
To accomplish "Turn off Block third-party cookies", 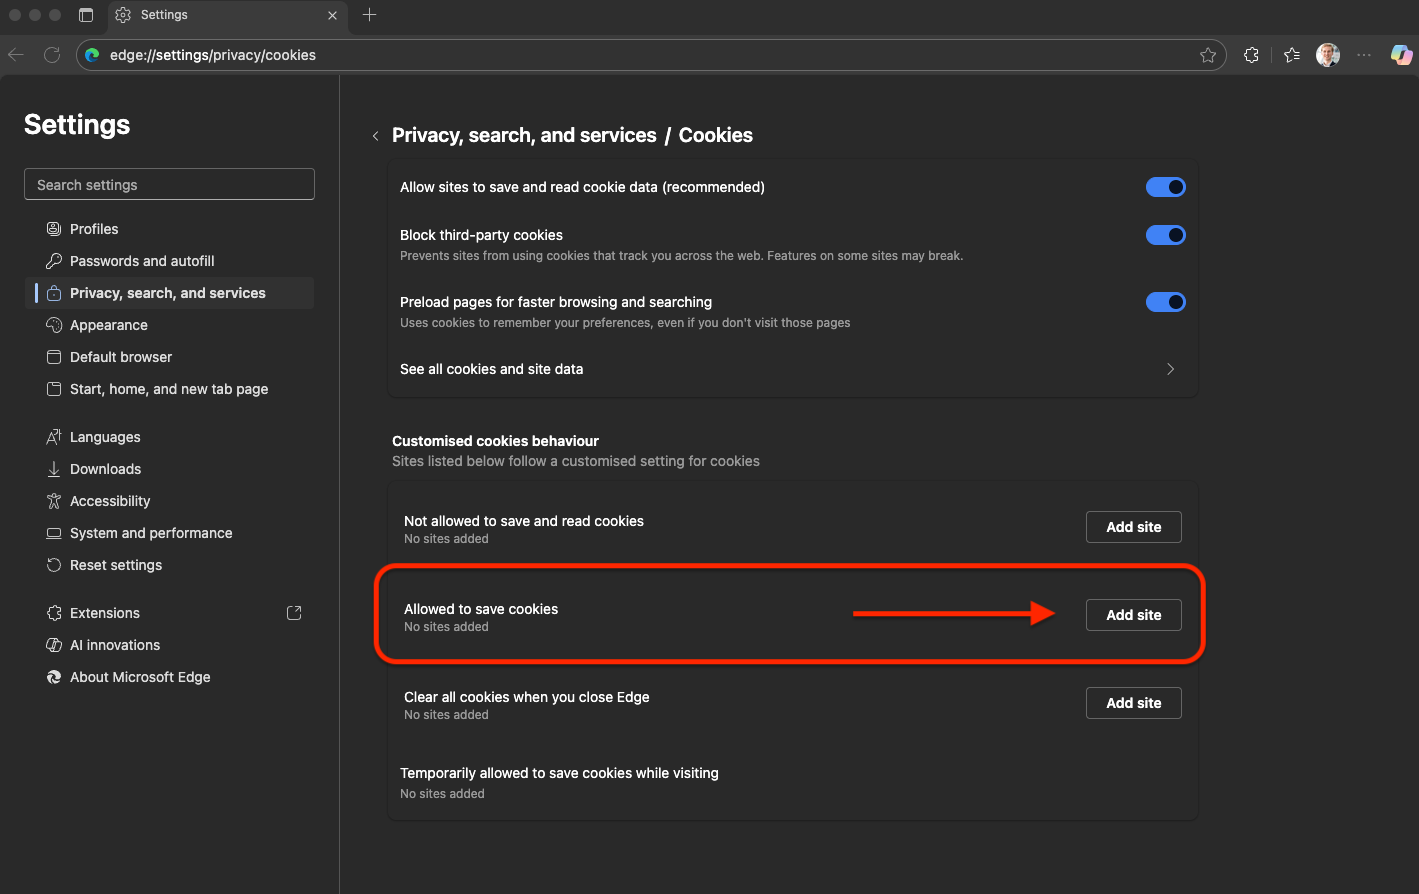I will tap(1165, 235).
